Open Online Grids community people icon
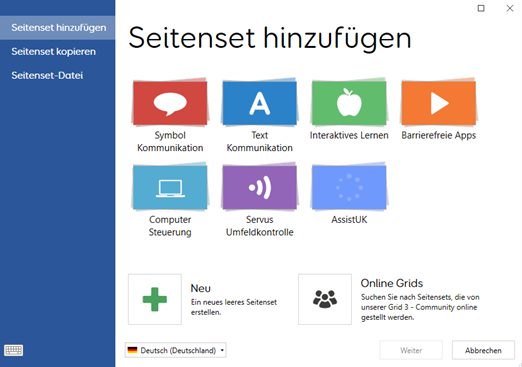This screenshot has width=522, height=367. coord(325,299)
